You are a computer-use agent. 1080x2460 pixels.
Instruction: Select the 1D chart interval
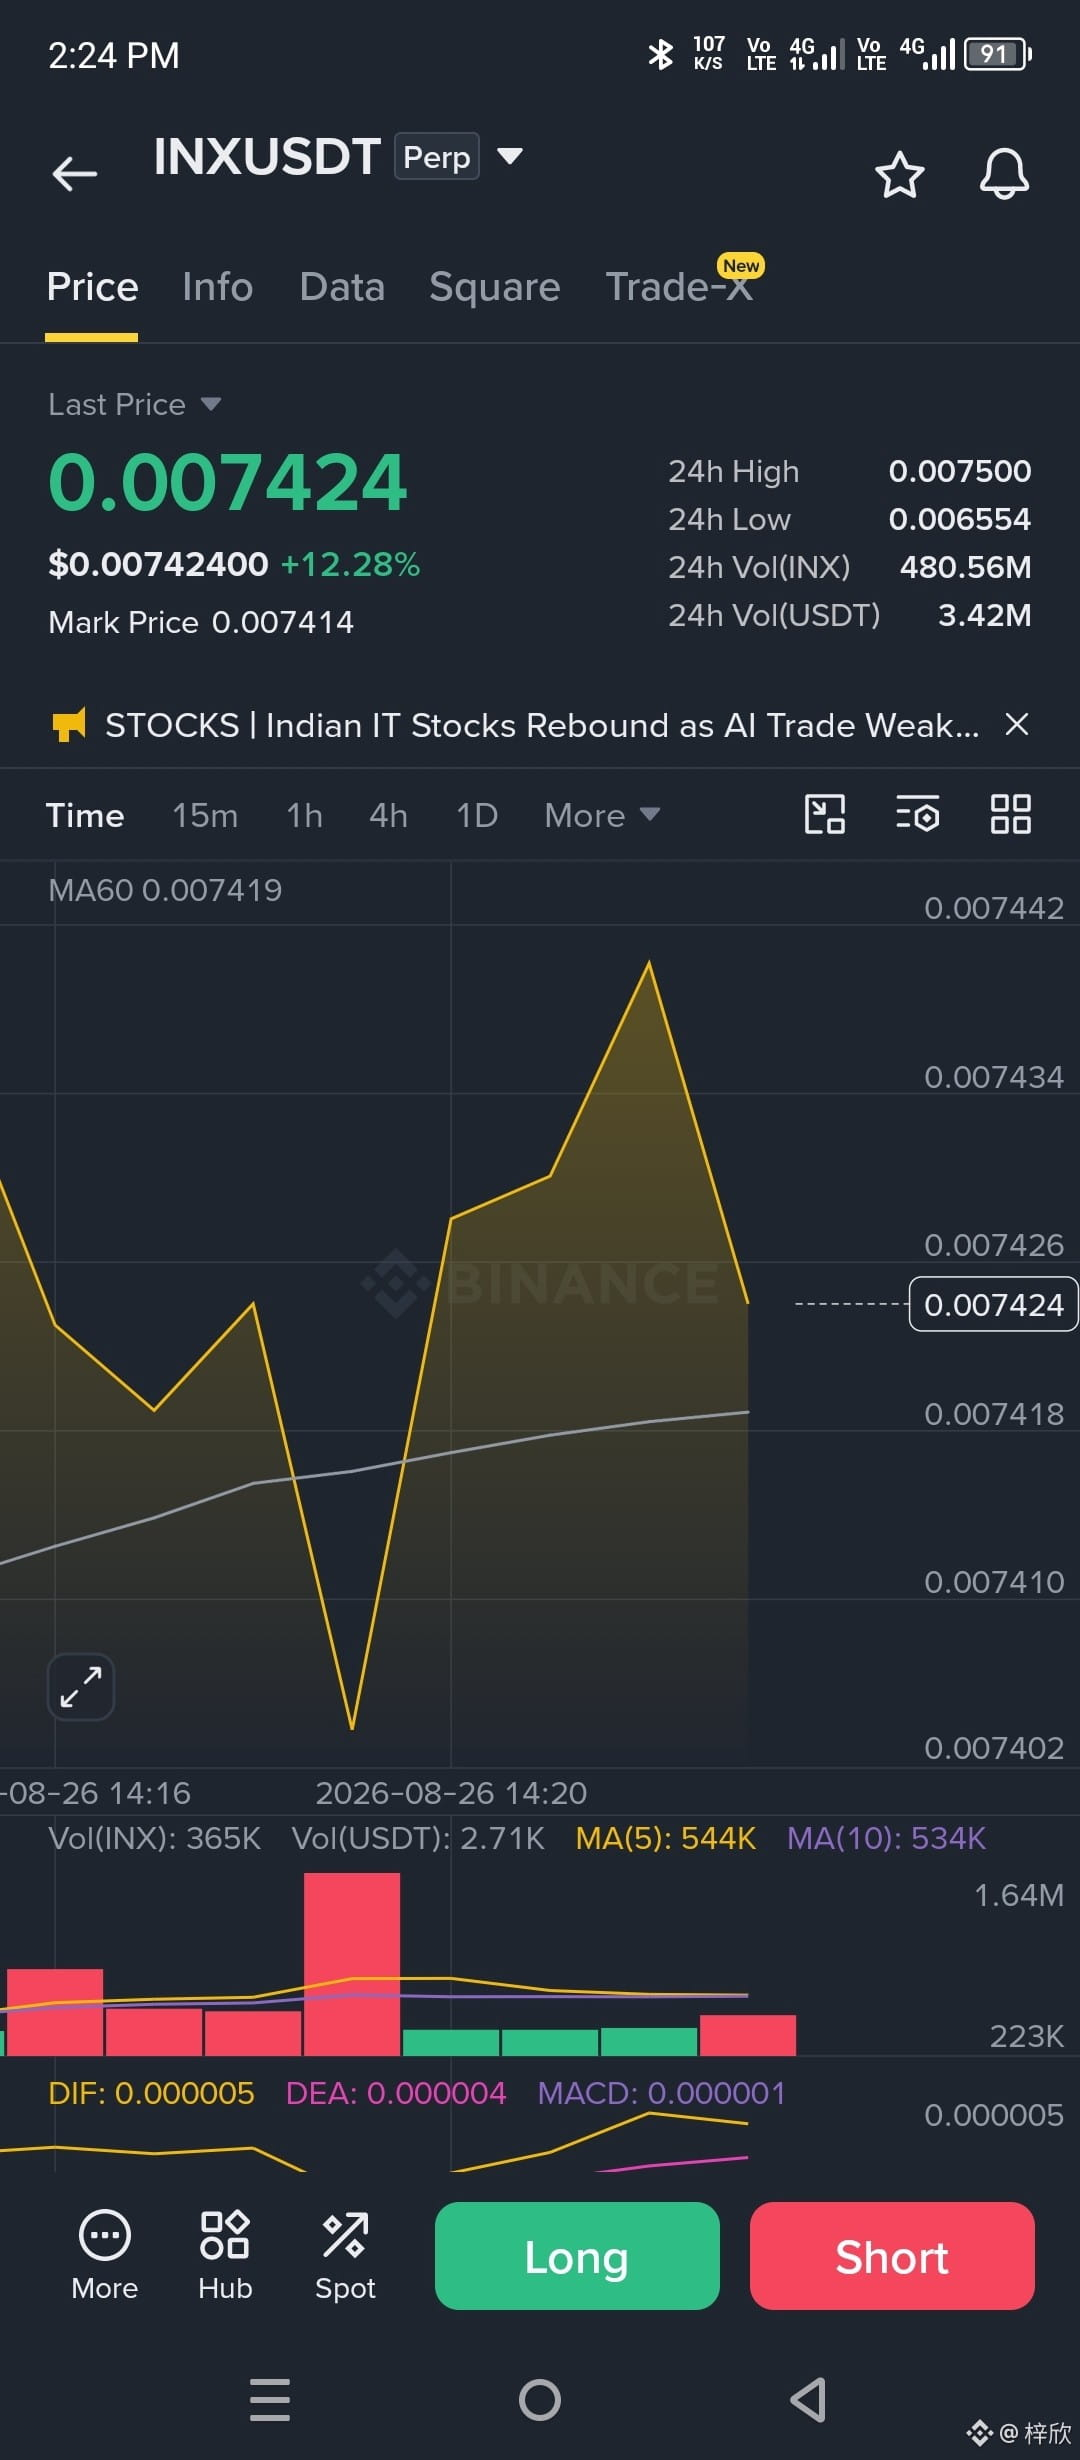[x=477, y=815]
